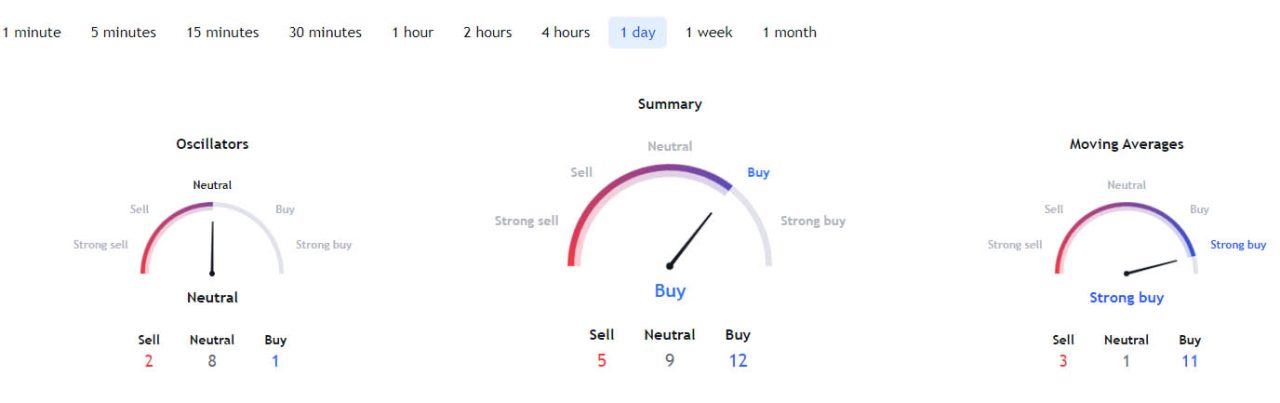Click the Summary gauge dial
Viewport: 1280px width, 403px height.
670,215
